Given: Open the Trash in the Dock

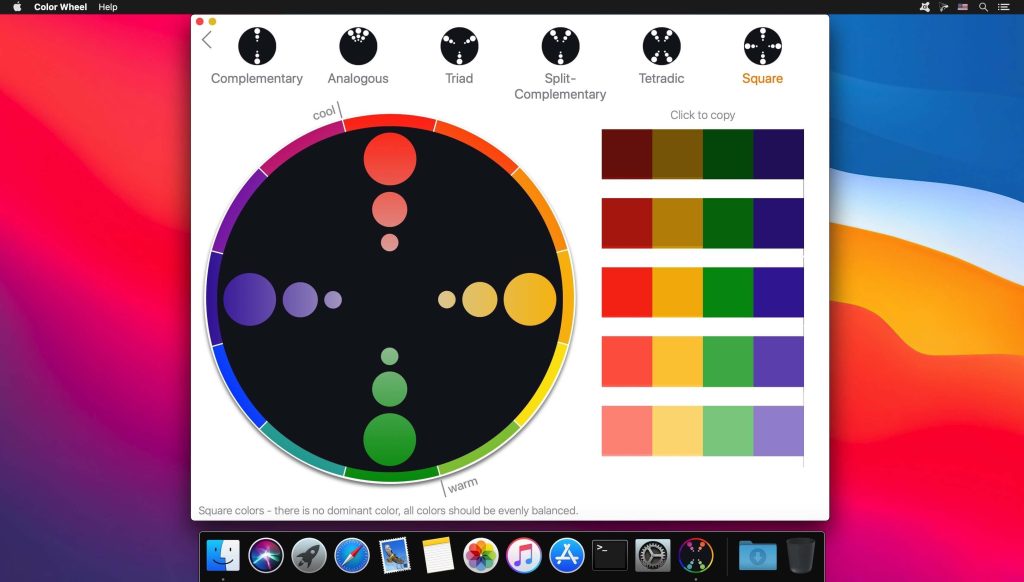Looking at the screenshot, I should click(x=801, y=555).
